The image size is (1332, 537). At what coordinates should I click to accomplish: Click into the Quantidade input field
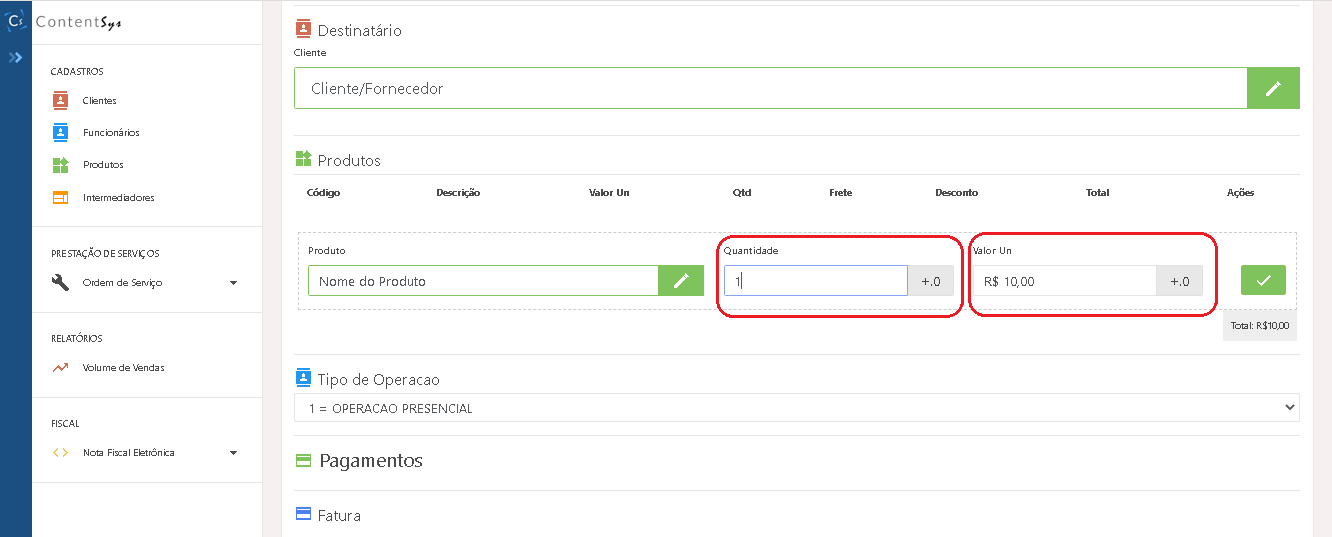815,281
